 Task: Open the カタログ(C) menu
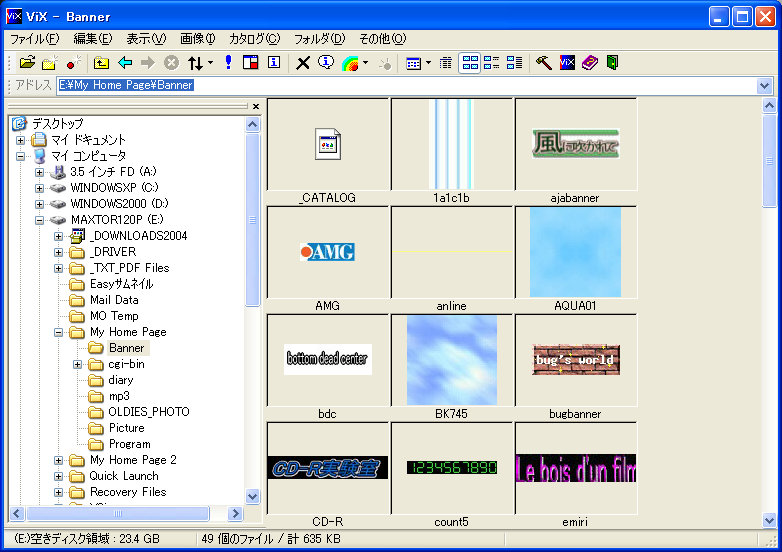coord(254,39)
